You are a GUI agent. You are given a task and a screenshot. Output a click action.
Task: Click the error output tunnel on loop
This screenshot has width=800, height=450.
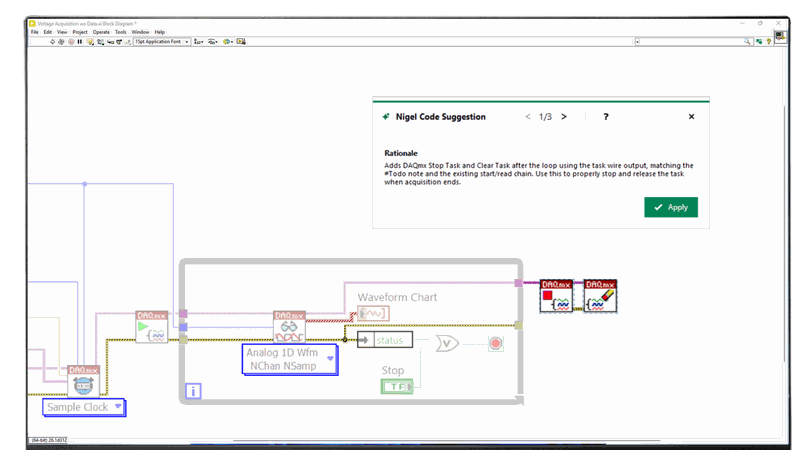coord(518,325)
